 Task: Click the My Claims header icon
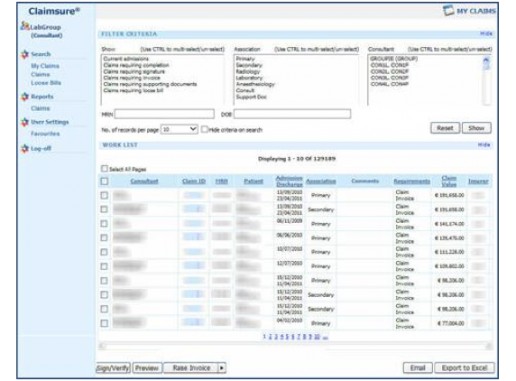coord(448,10)
